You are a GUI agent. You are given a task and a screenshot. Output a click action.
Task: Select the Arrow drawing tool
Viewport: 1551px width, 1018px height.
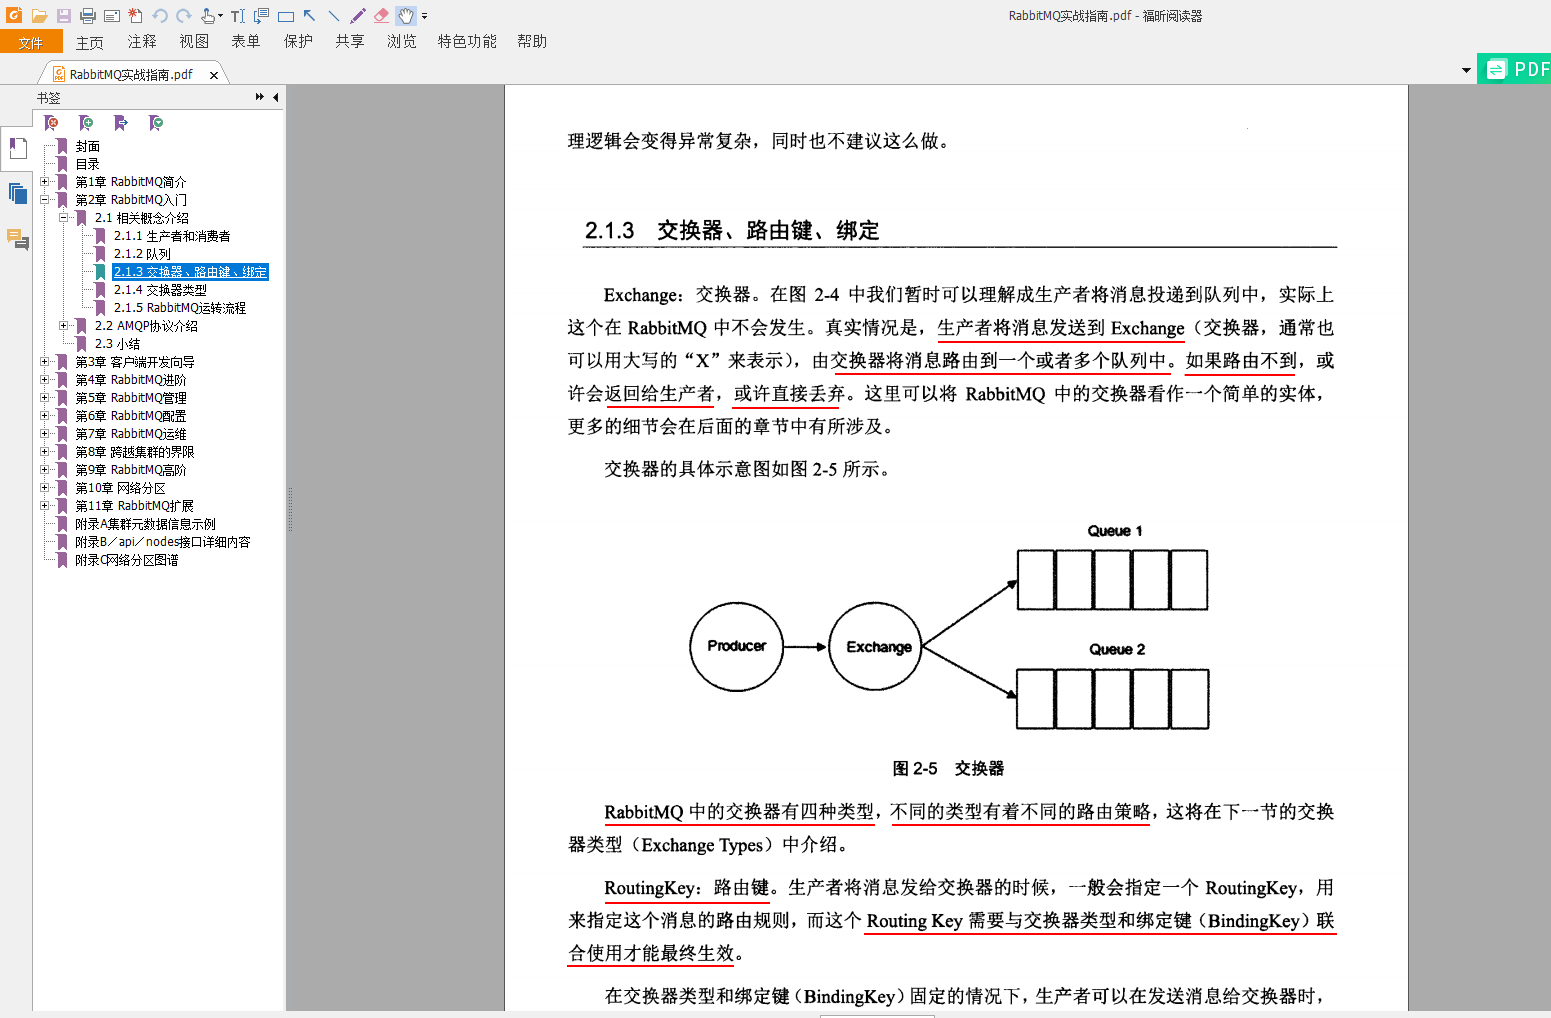(x=310, y=15)
